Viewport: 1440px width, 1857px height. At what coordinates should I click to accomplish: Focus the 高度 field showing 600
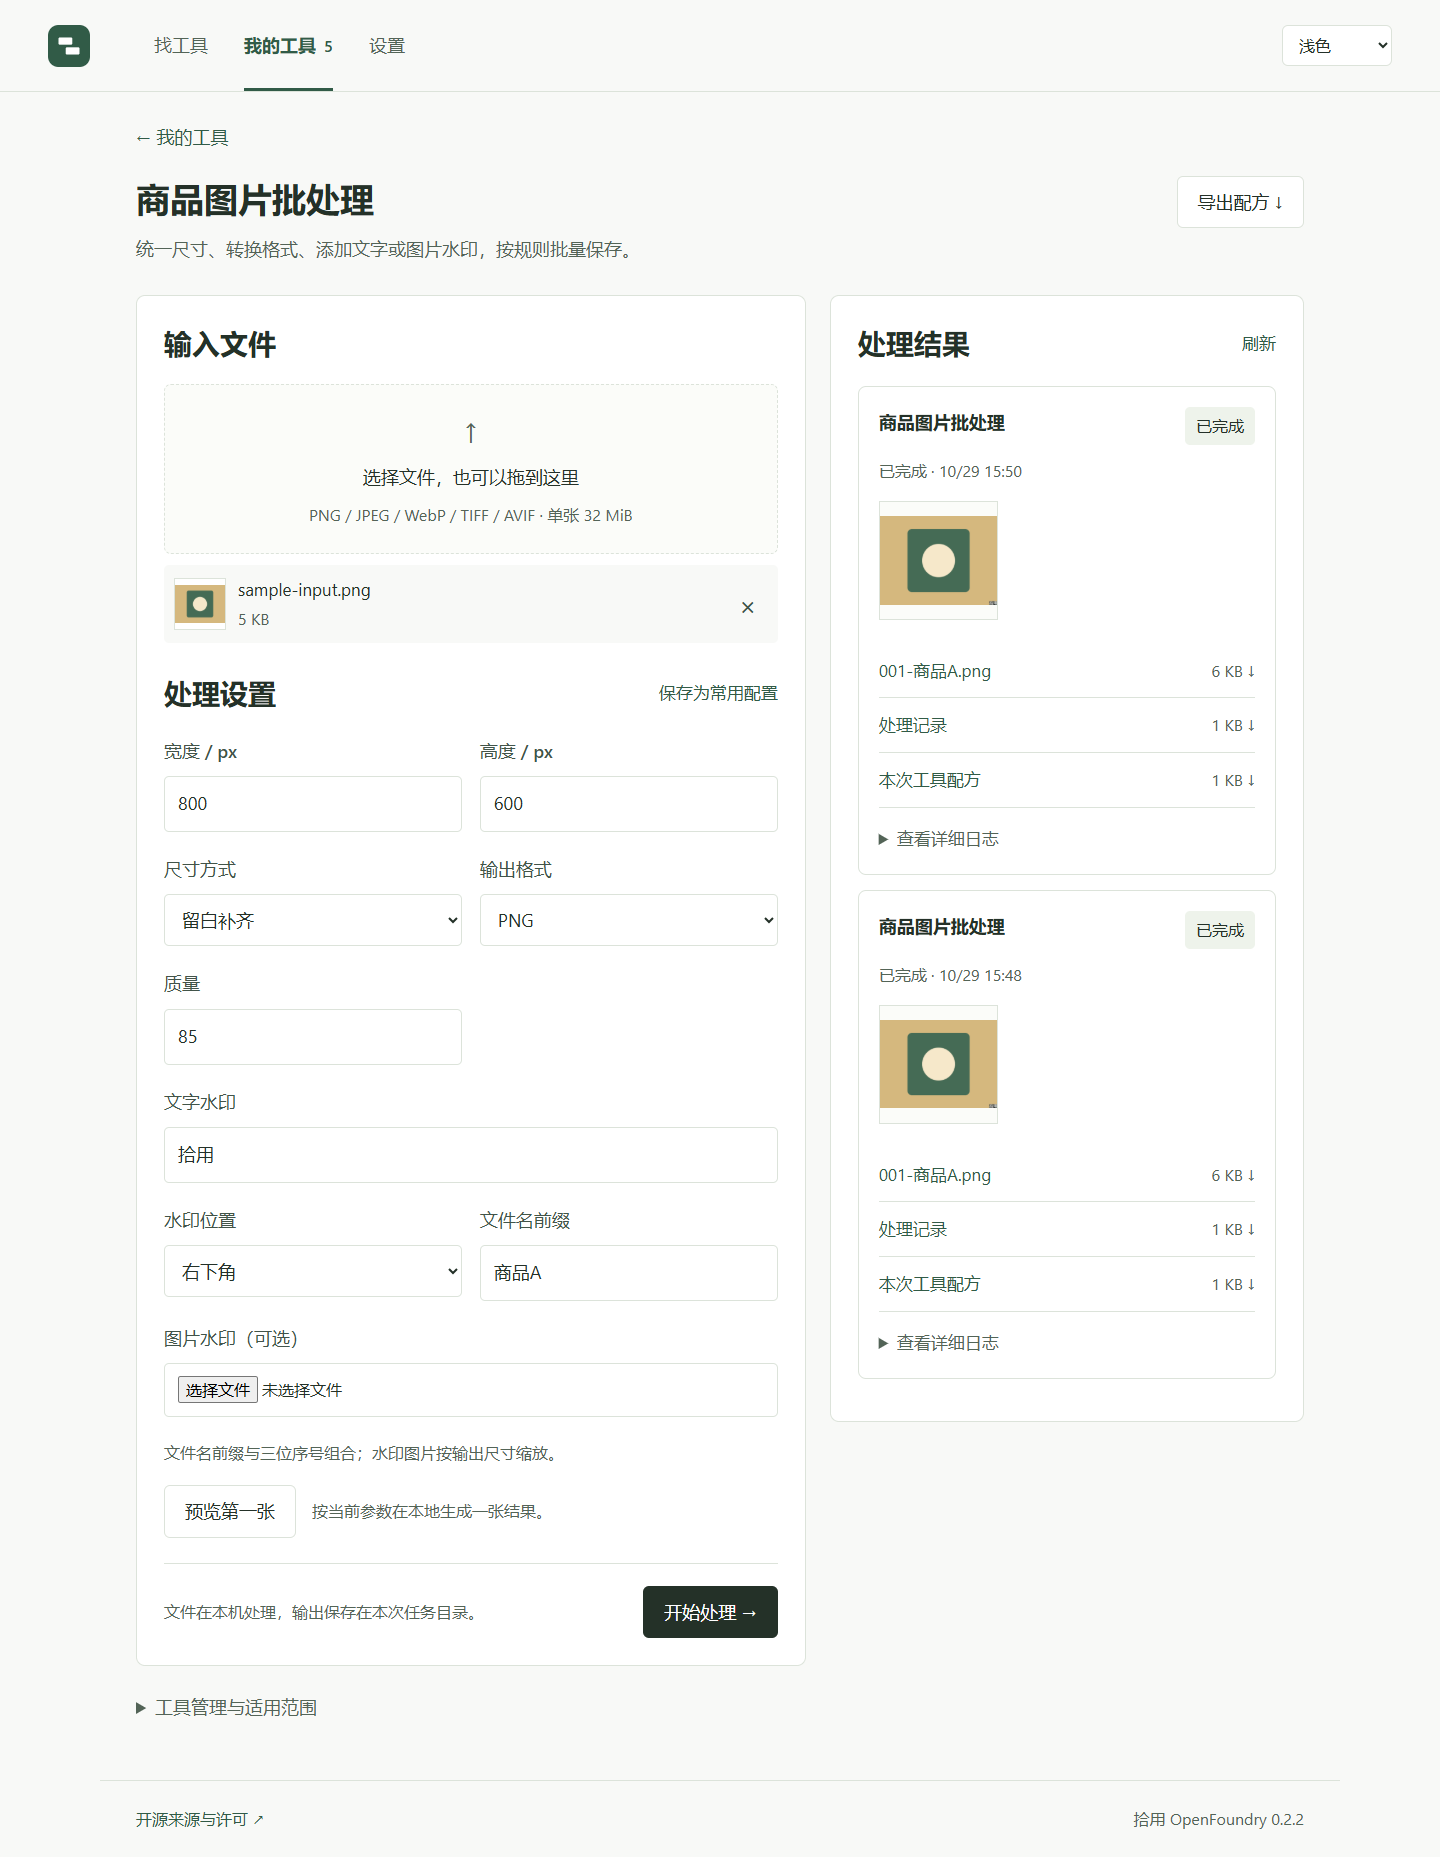[629, 804]
